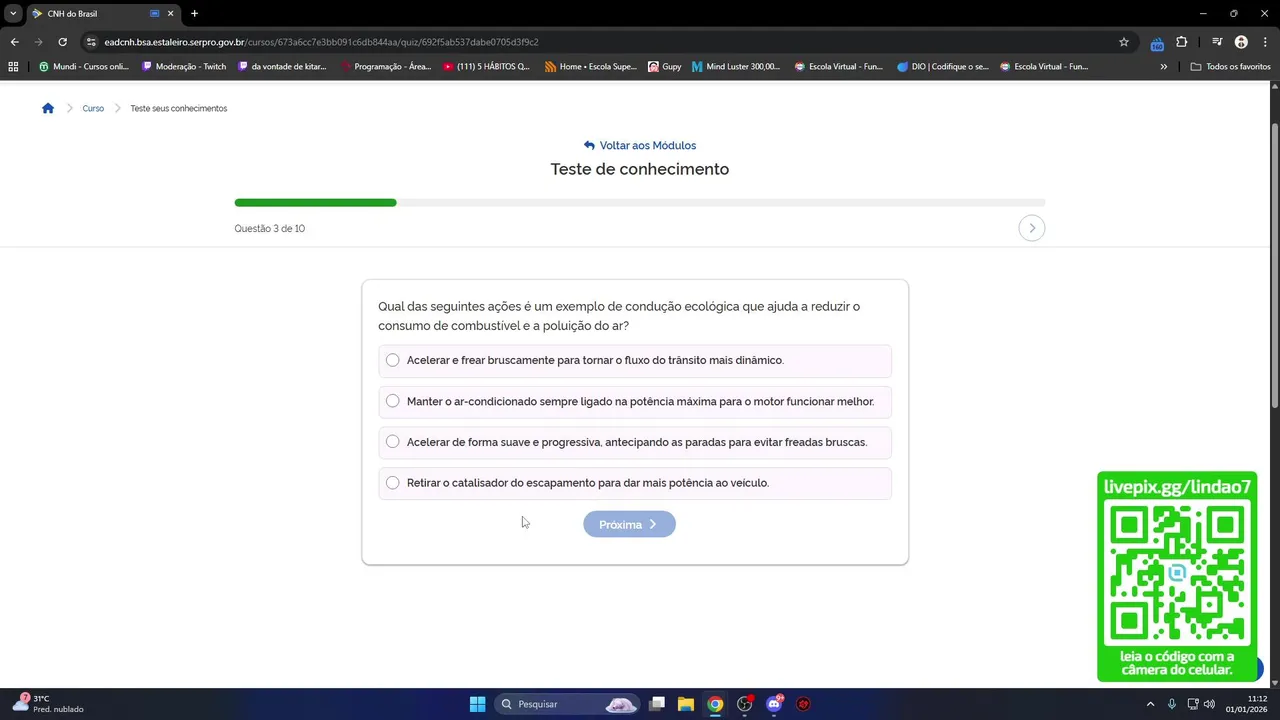
Task: Open Task View on the taskbar
Action: (x=657, y=704)
